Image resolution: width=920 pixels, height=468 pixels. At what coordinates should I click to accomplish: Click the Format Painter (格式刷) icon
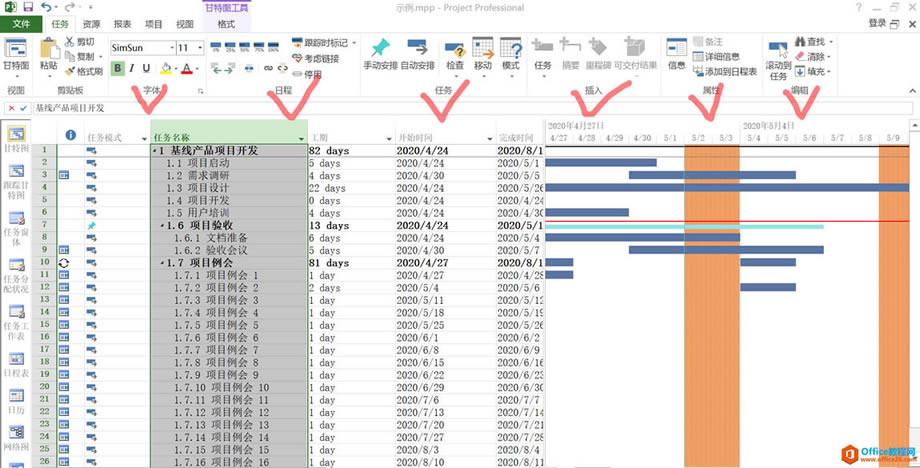coord(71,71)
